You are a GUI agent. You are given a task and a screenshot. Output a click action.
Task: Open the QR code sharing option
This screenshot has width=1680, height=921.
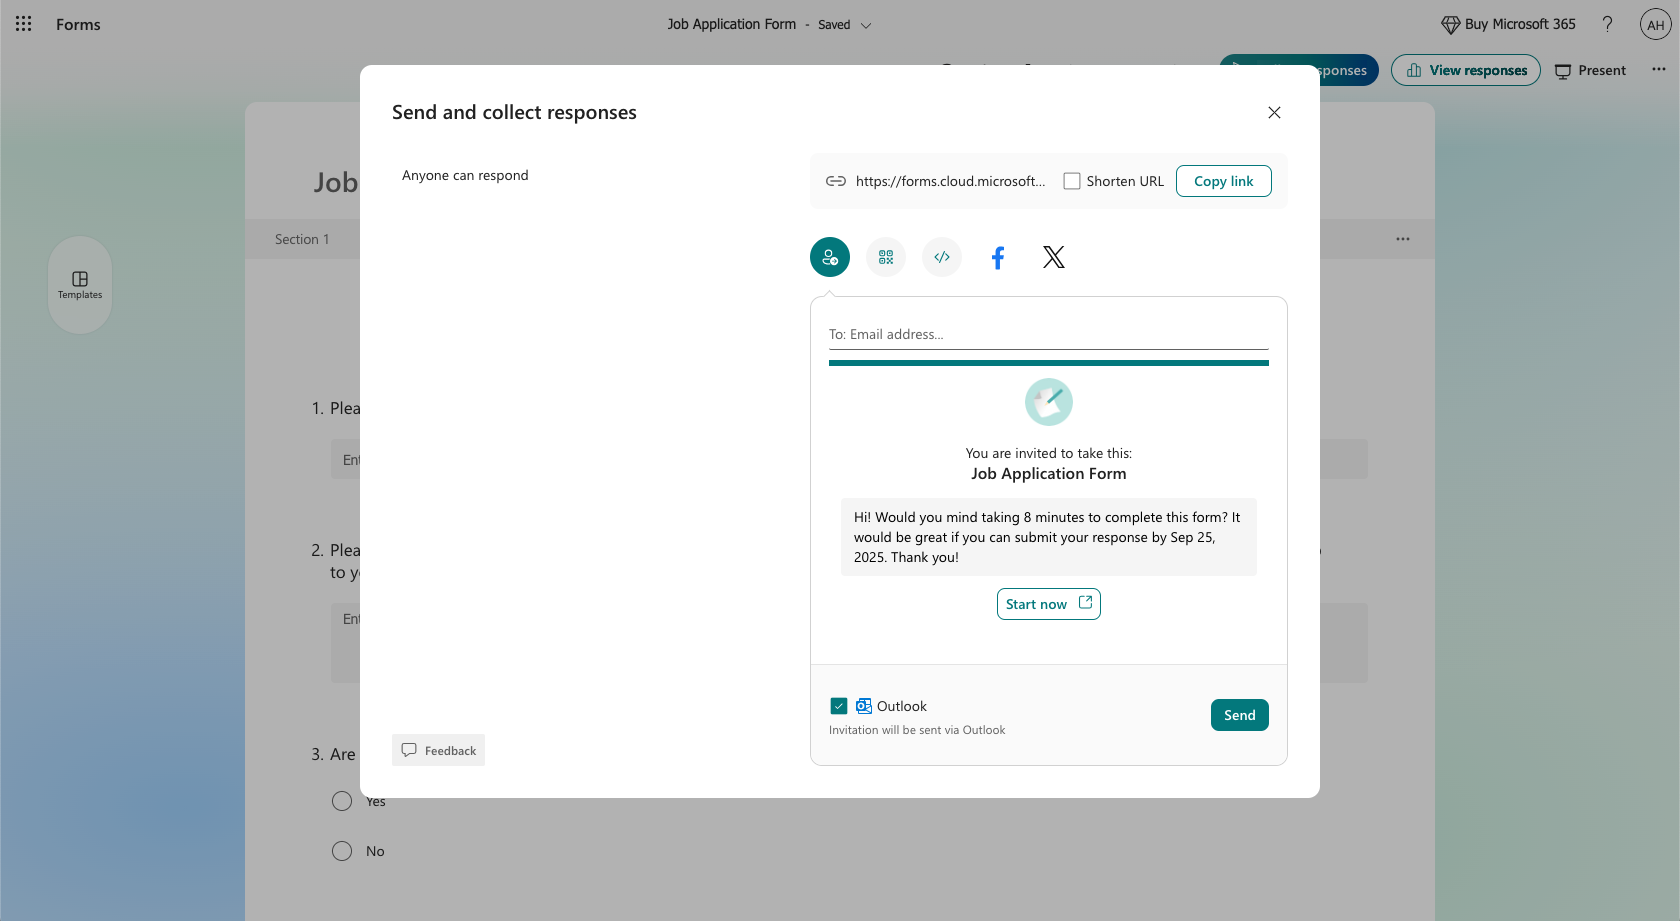(885, 257)
